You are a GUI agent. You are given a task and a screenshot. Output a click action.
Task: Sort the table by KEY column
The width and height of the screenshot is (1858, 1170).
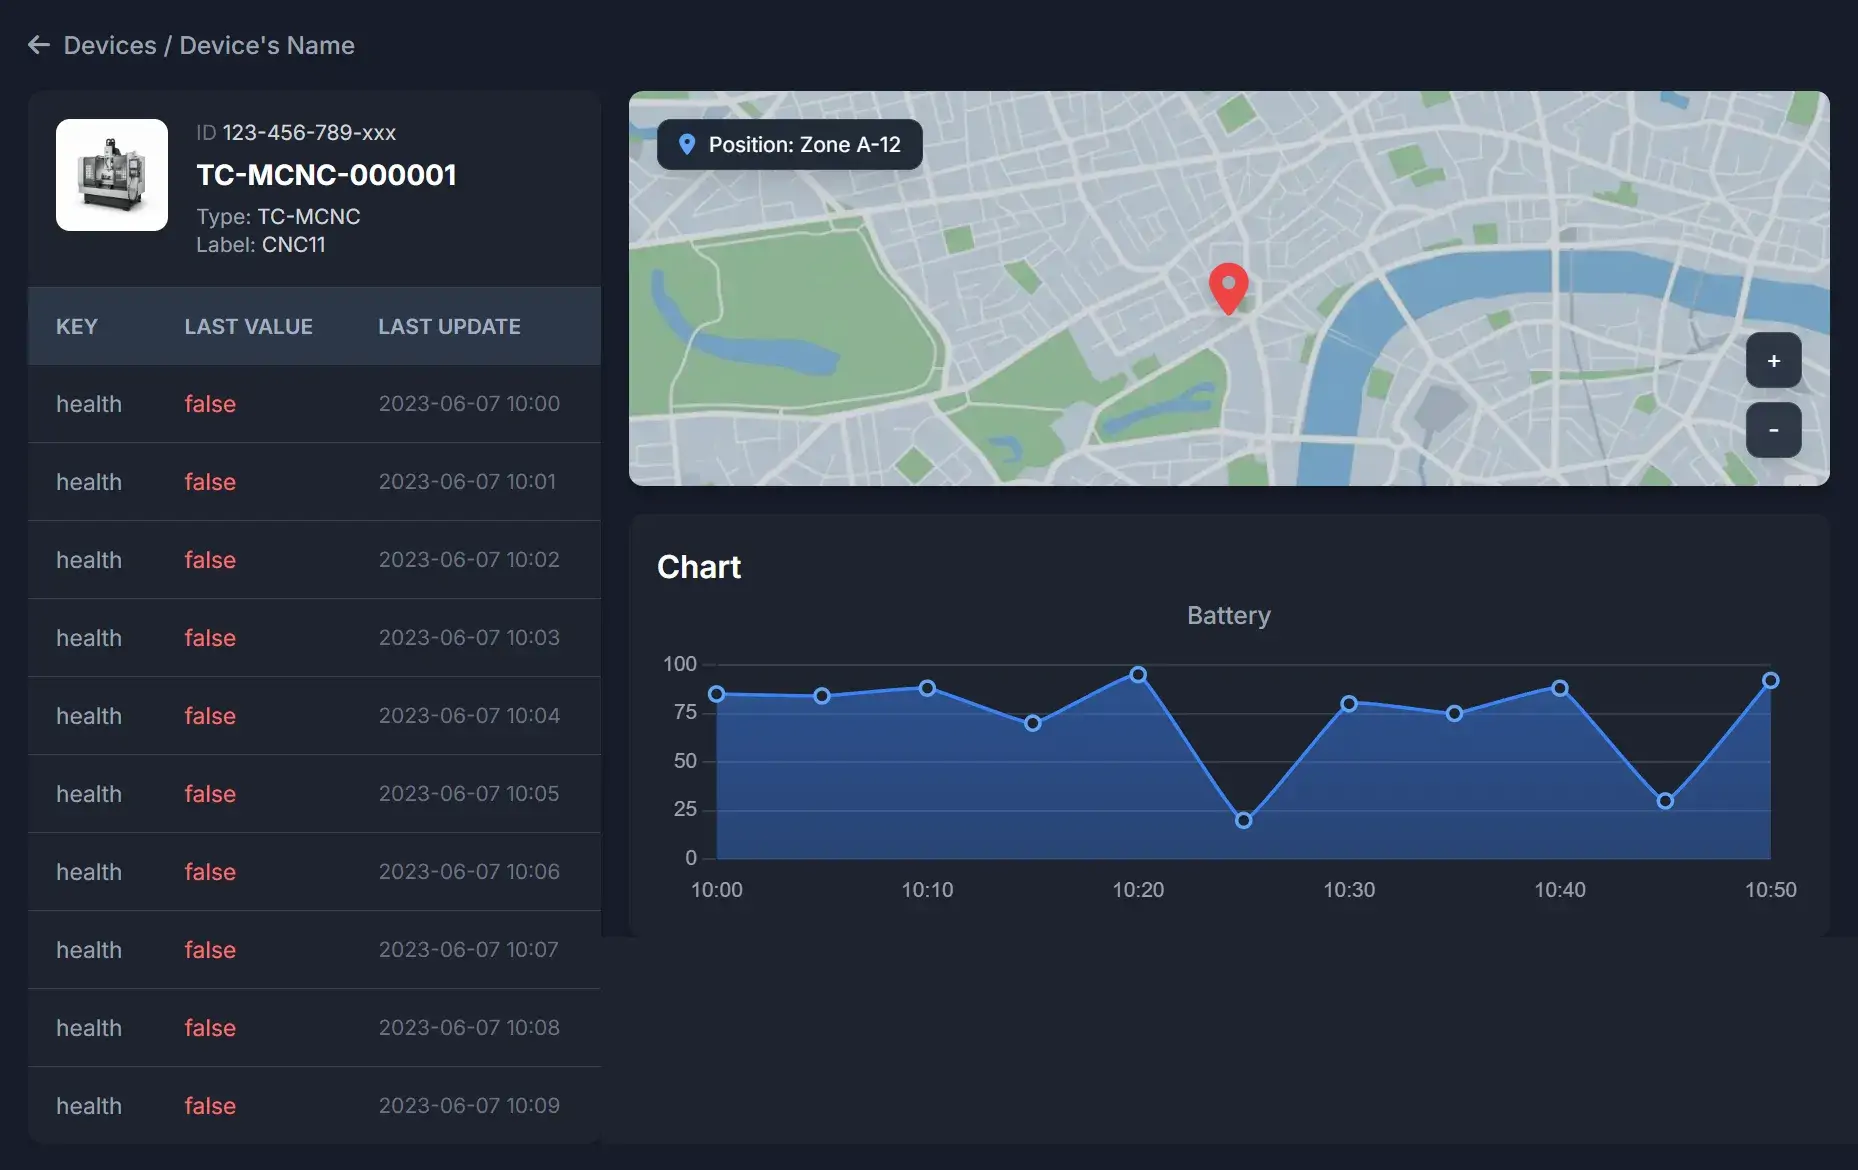click(77, 325)
